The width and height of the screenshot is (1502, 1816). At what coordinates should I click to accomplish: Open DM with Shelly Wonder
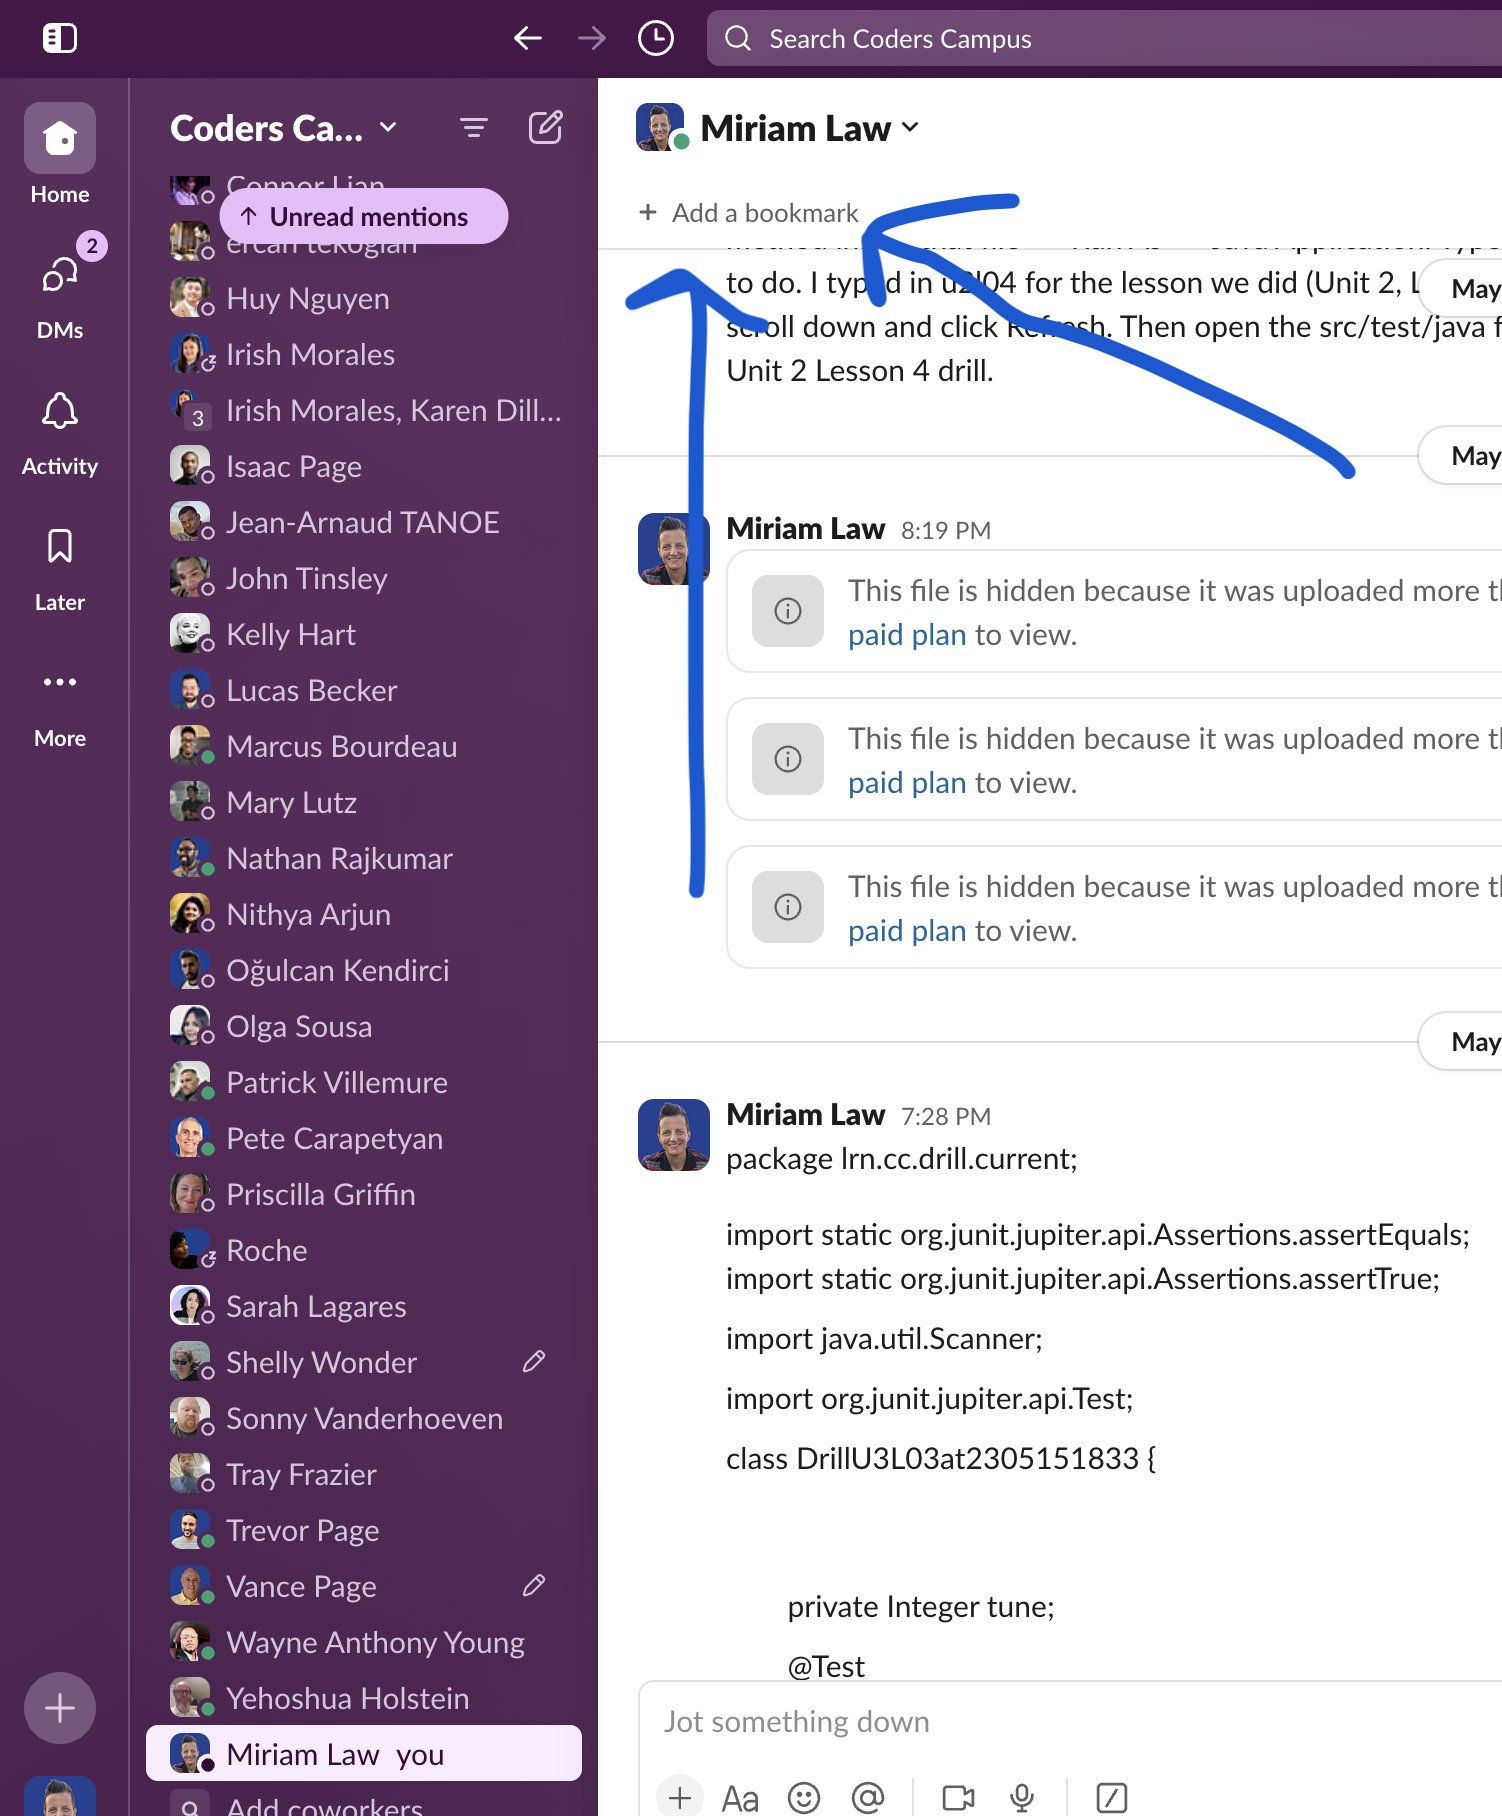tap(364, 1362)
